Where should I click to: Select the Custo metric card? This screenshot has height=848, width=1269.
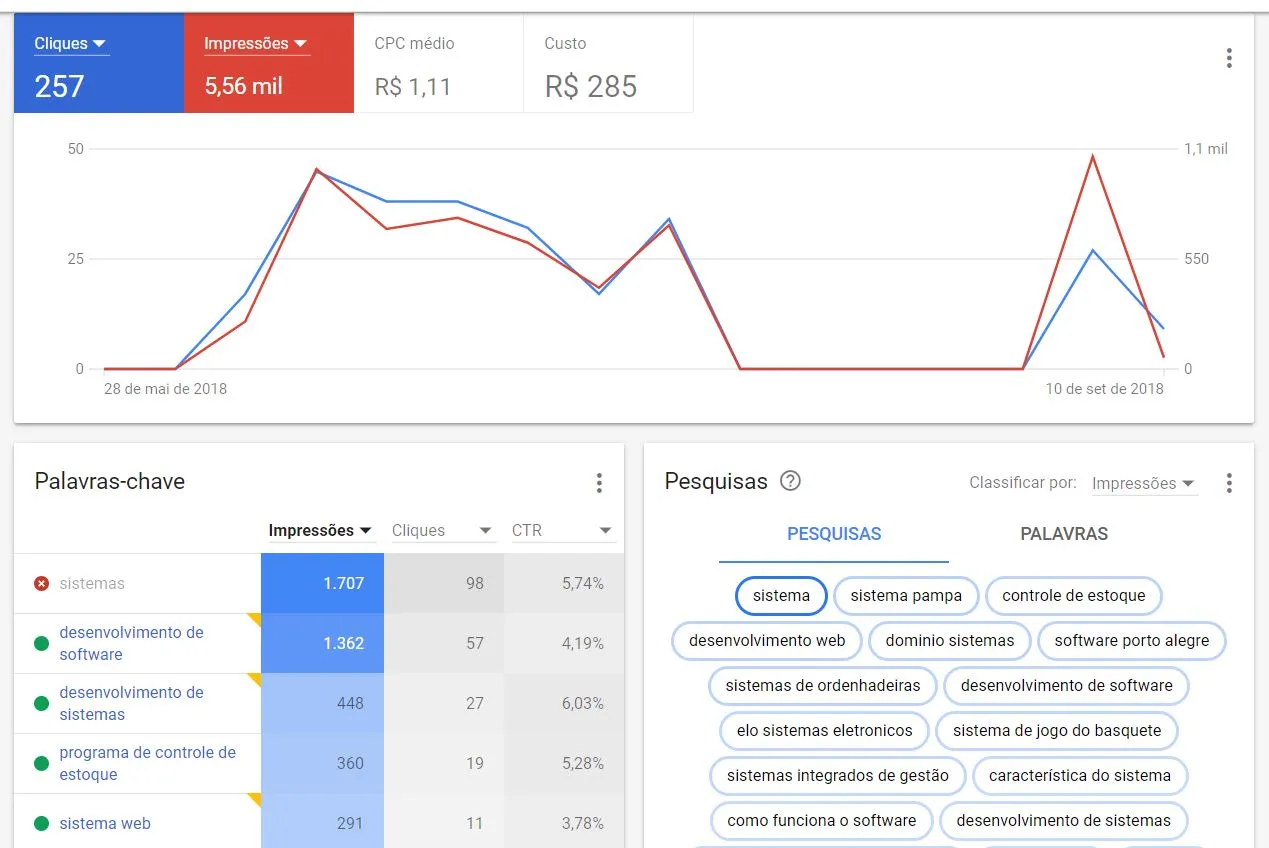(x=608, y=63)
